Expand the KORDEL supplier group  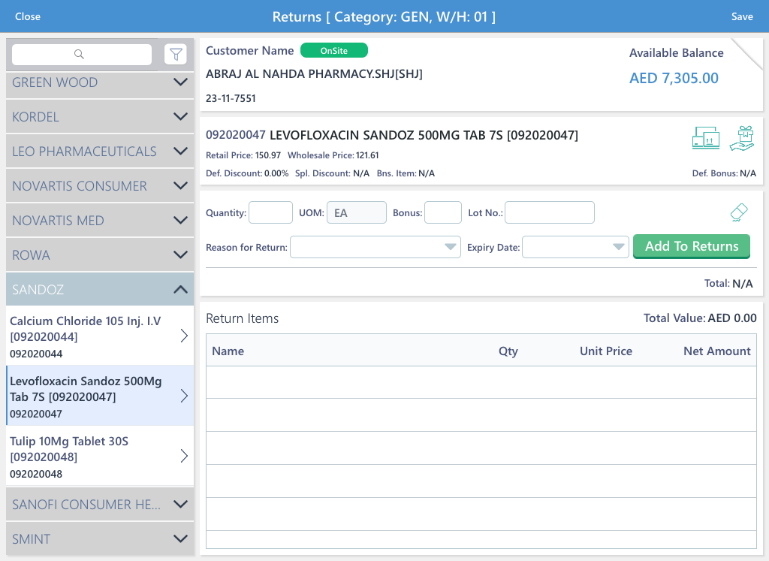tap(100, 117)
